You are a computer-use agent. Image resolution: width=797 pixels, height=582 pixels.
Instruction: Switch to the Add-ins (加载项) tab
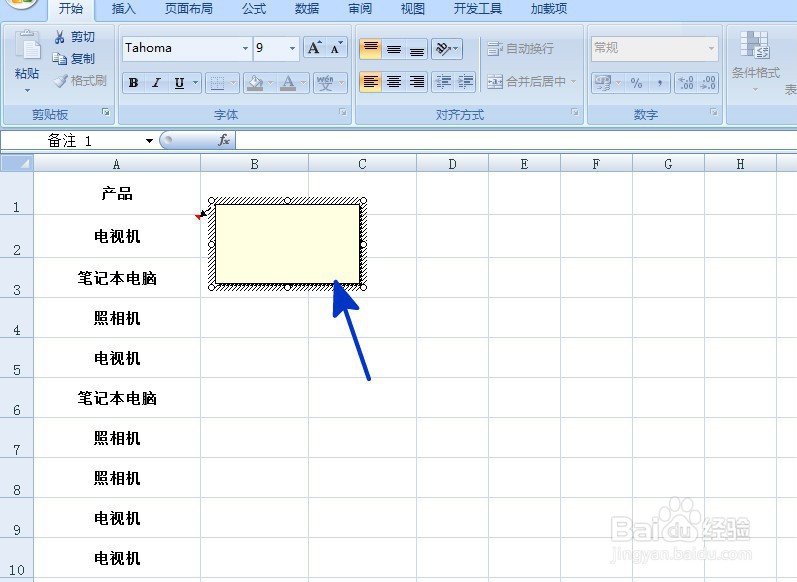coord(548,9)
